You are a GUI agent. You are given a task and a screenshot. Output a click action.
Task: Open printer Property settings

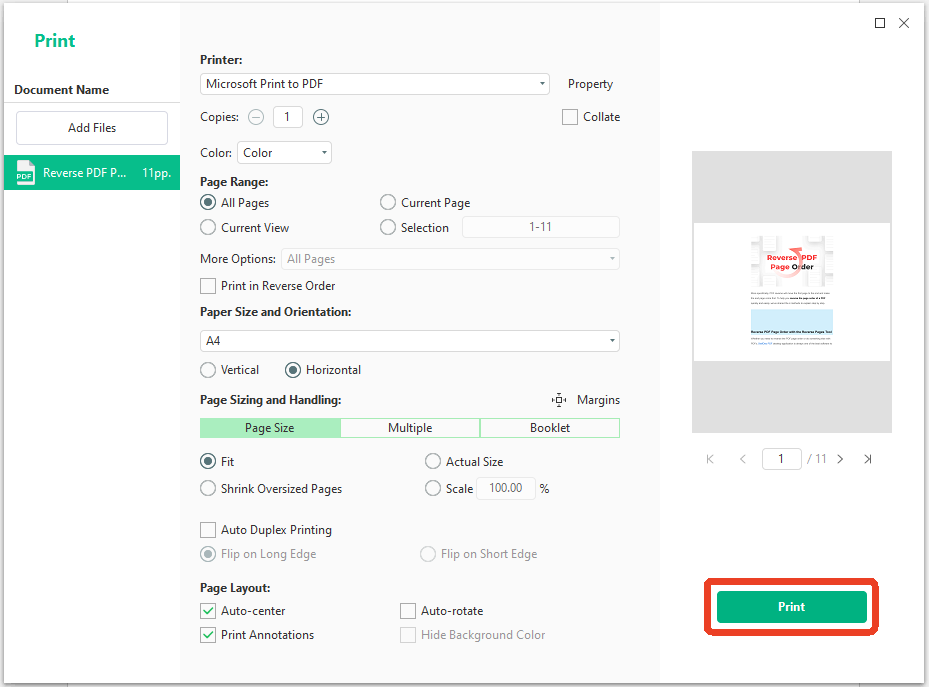pyautogui.click(x=590, y=84)
